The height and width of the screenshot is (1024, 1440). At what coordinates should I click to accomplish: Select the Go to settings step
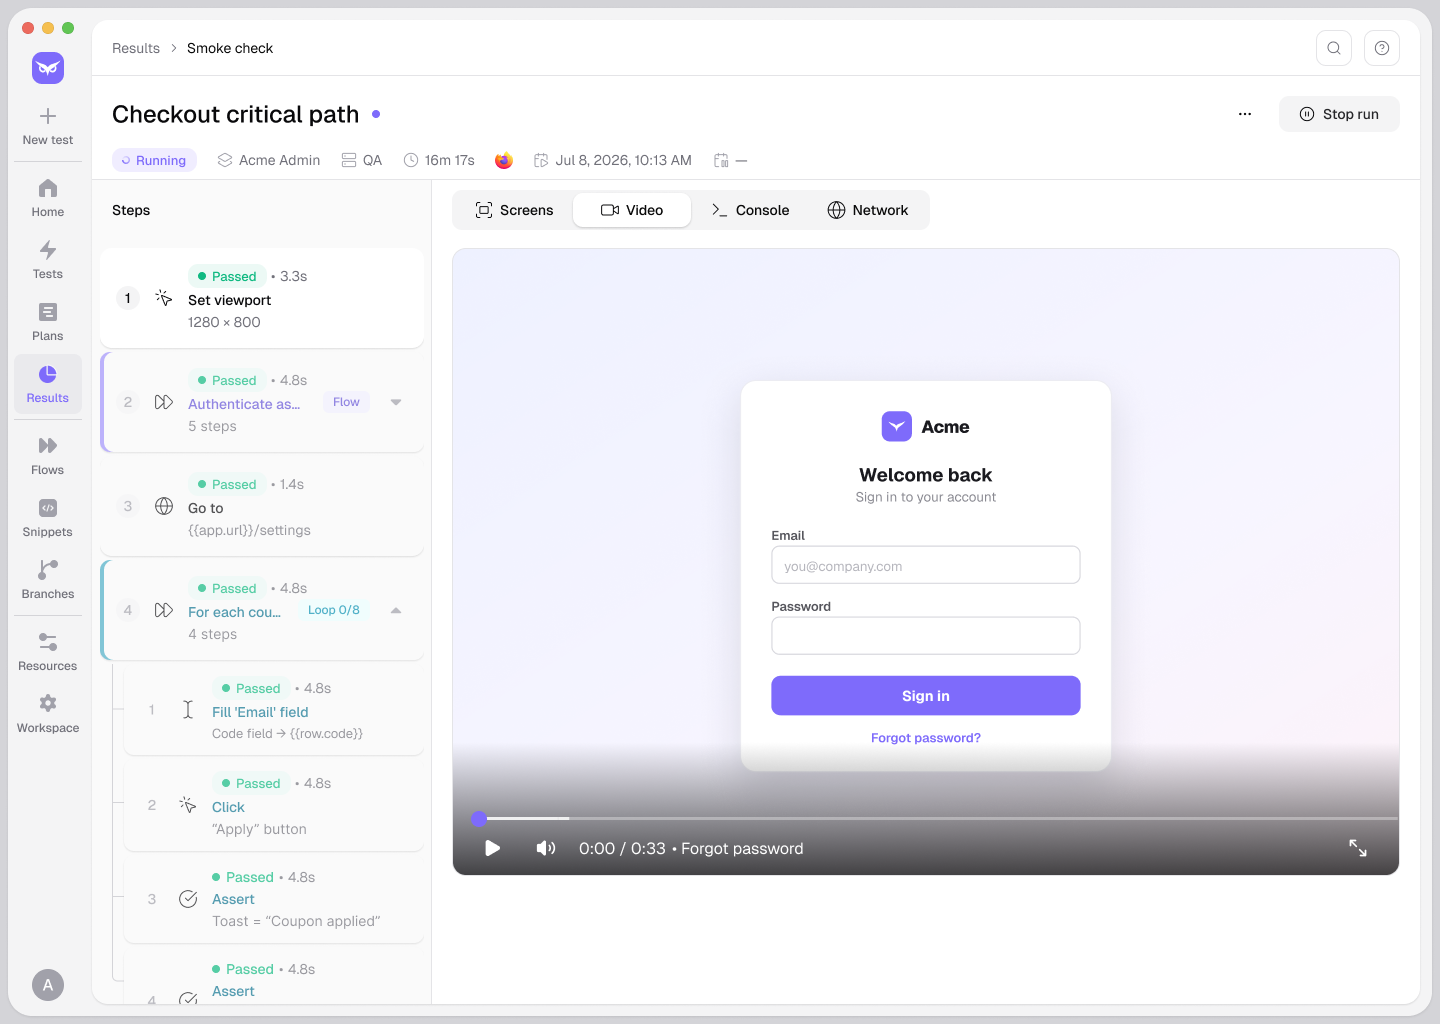(x=262, y=506)
